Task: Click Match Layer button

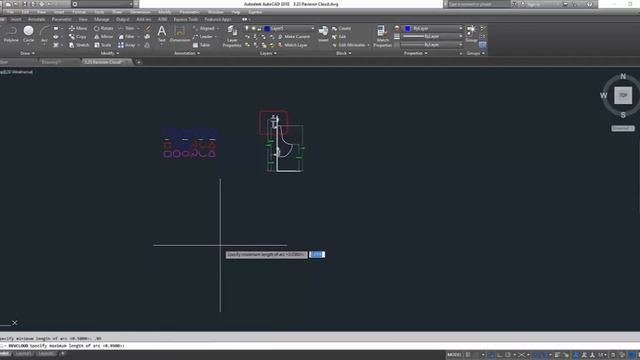Action: 293,45
